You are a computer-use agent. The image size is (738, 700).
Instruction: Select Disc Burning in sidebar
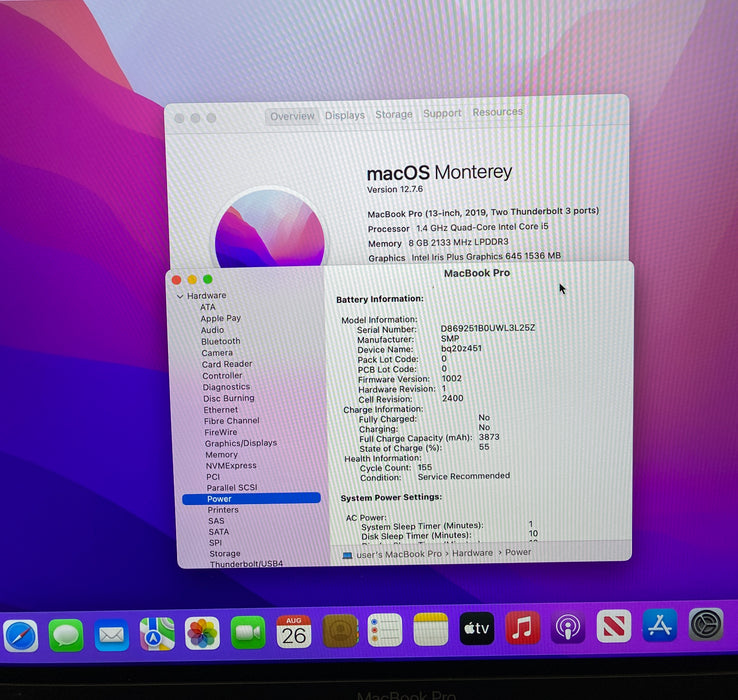pyautogui.click(x=229, y=398)
